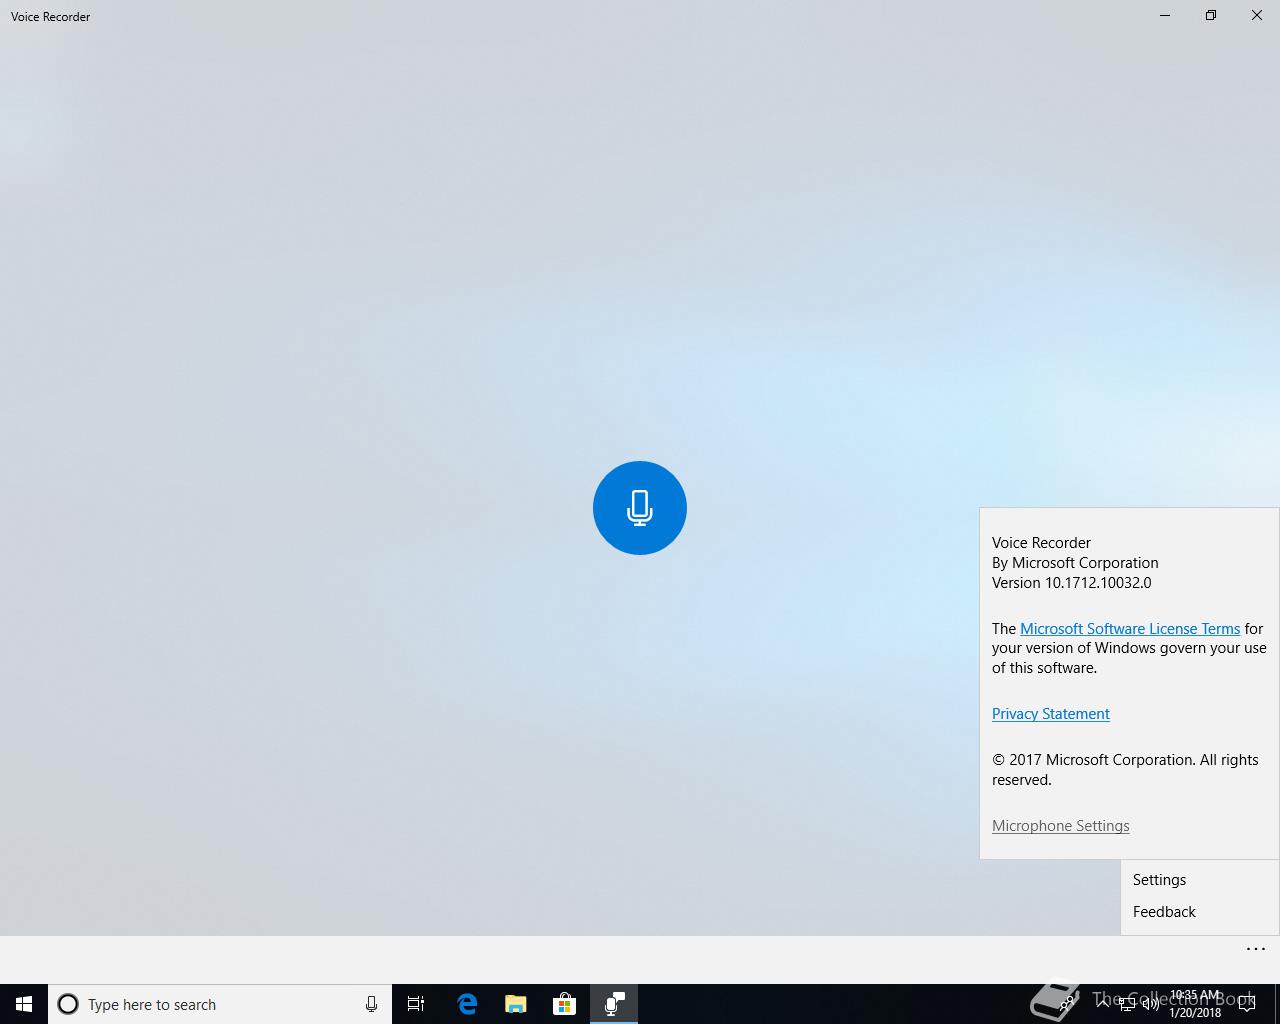
Task: Open Microsoft Store from the taskbar
Action: point(565,1004)
